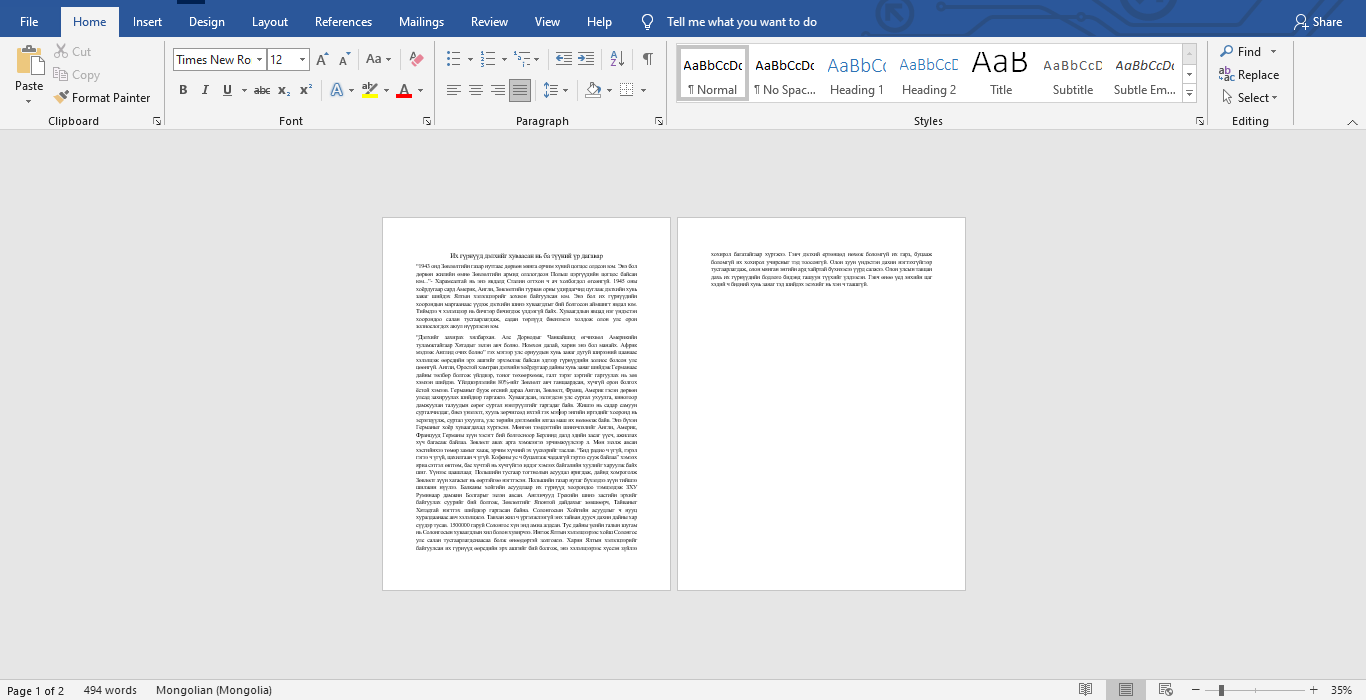This screenshot has width=1366, height=700.
Task: Expand the Styles gallery more arrow
Action: point(1189,94)
